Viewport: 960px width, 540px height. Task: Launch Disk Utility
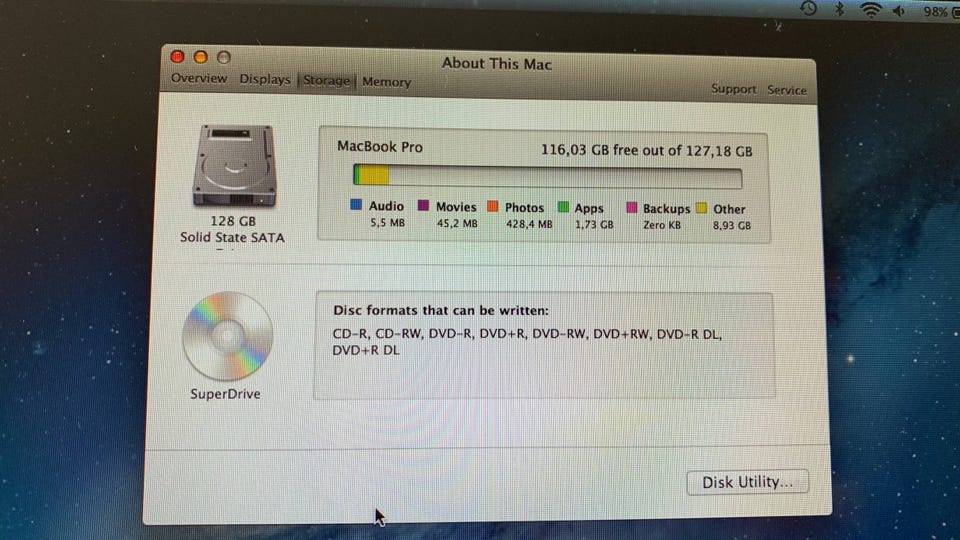coord(747,482)
